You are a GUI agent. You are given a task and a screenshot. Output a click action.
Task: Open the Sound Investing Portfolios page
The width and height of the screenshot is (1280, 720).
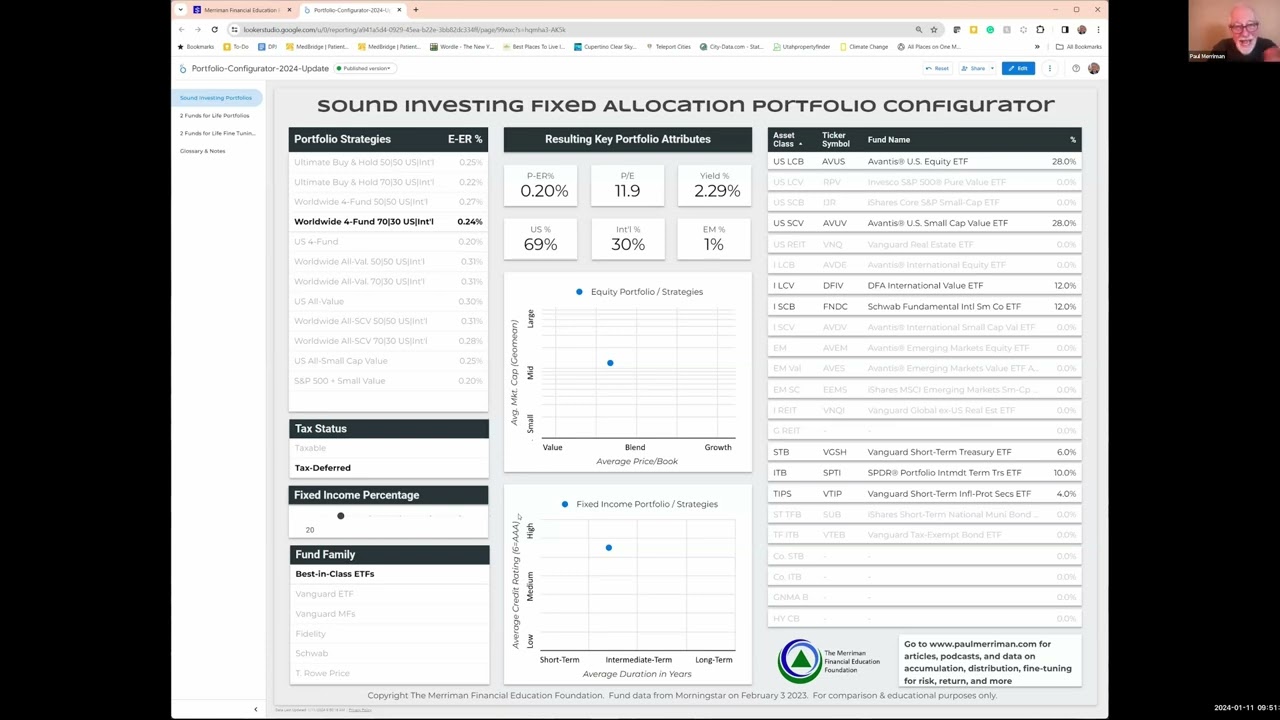pyautogui.click(x=216, y=98)
